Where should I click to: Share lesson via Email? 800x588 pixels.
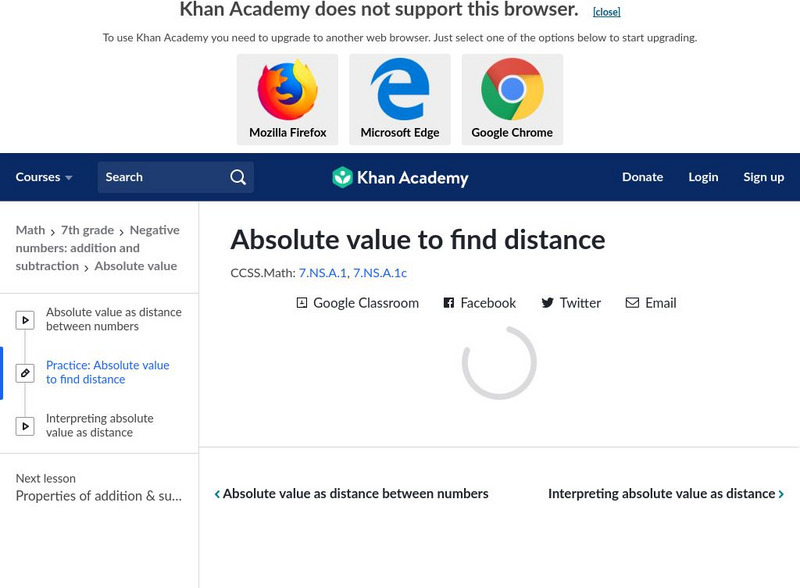pyautogui.click(x=651, y=303)
